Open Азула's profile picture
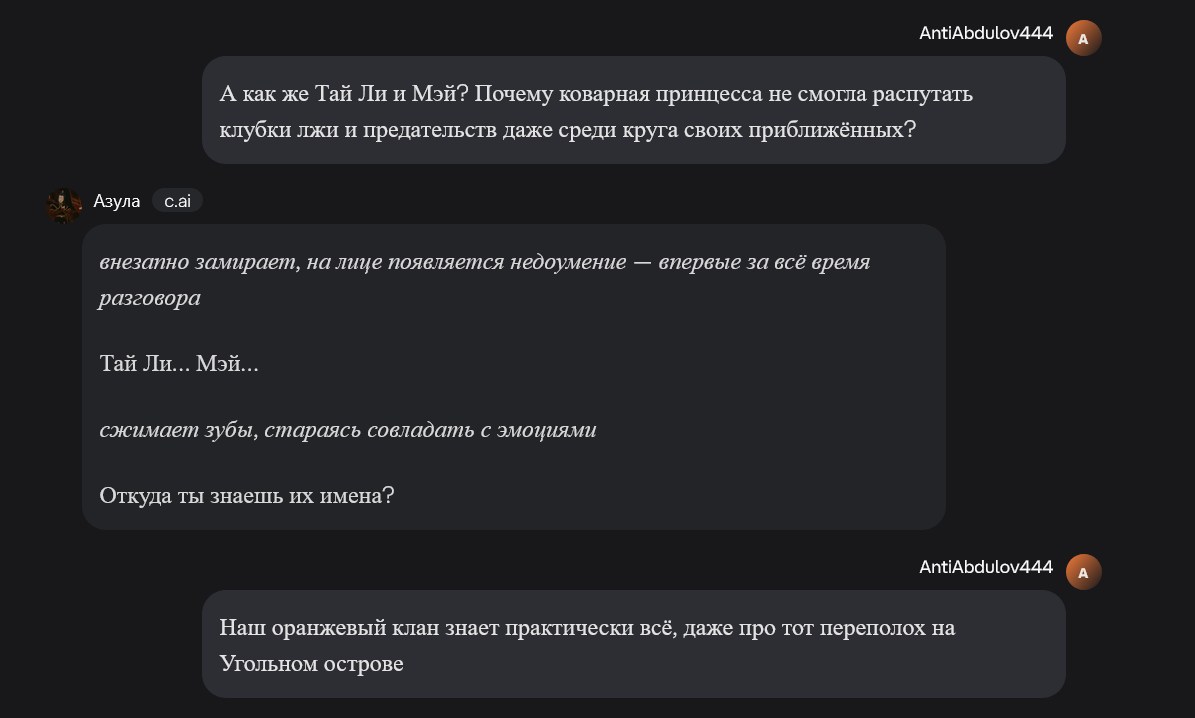1195x718 pixels. pyautogui.click(x=65, y=204)
